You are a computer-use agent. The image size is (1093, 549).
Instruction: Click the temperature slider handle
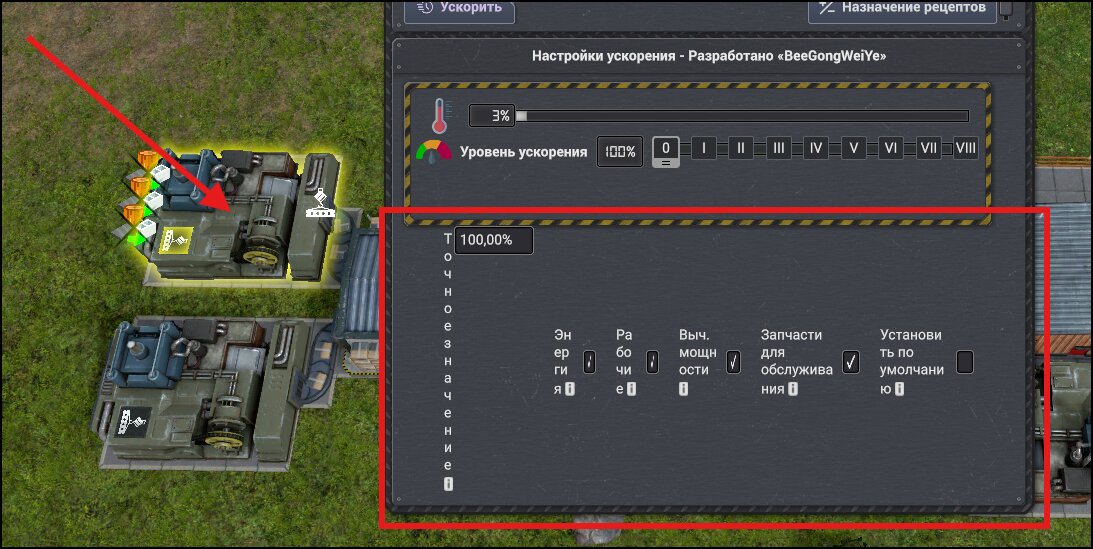click(521, 116)
